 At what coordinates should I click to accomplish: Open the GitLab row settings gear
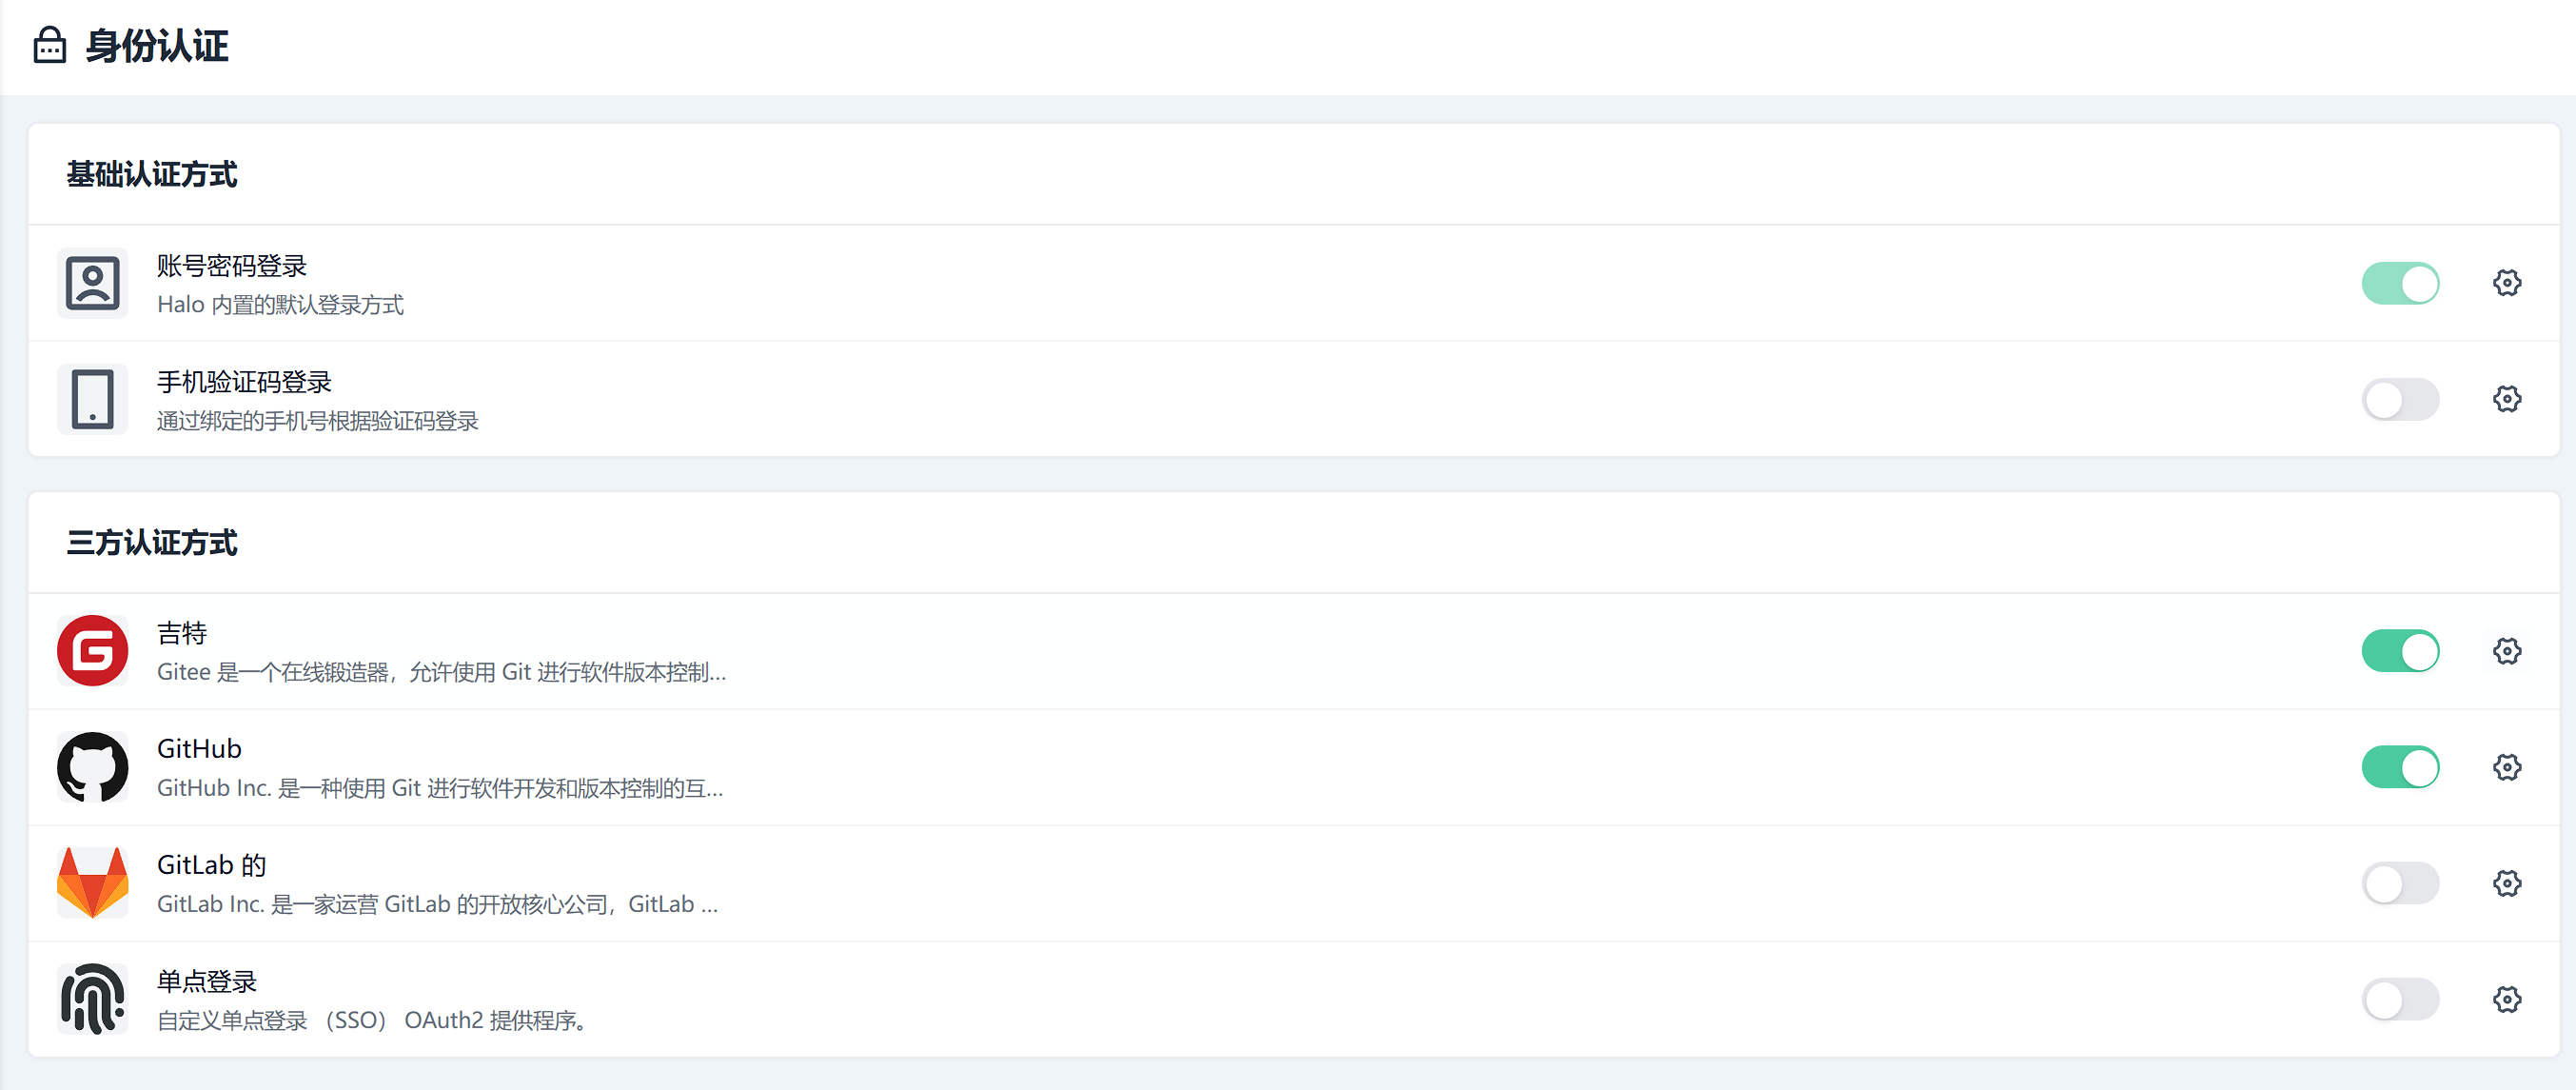[2506, 883]
